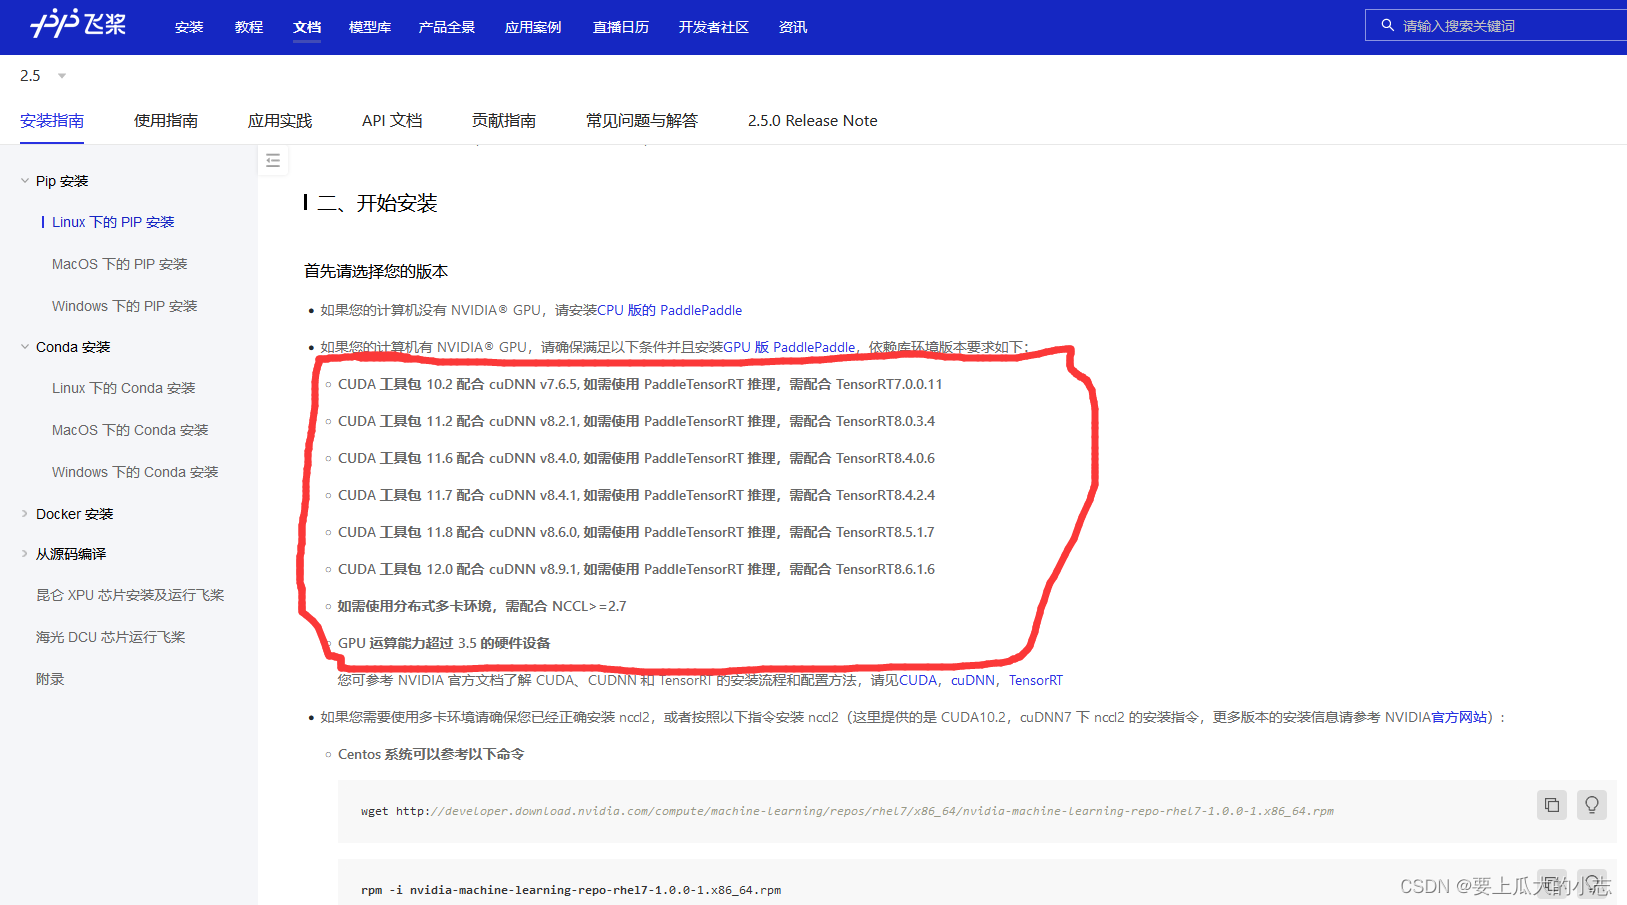
Task: Open 模型库 in the top navigation
Action: (370, 27)
